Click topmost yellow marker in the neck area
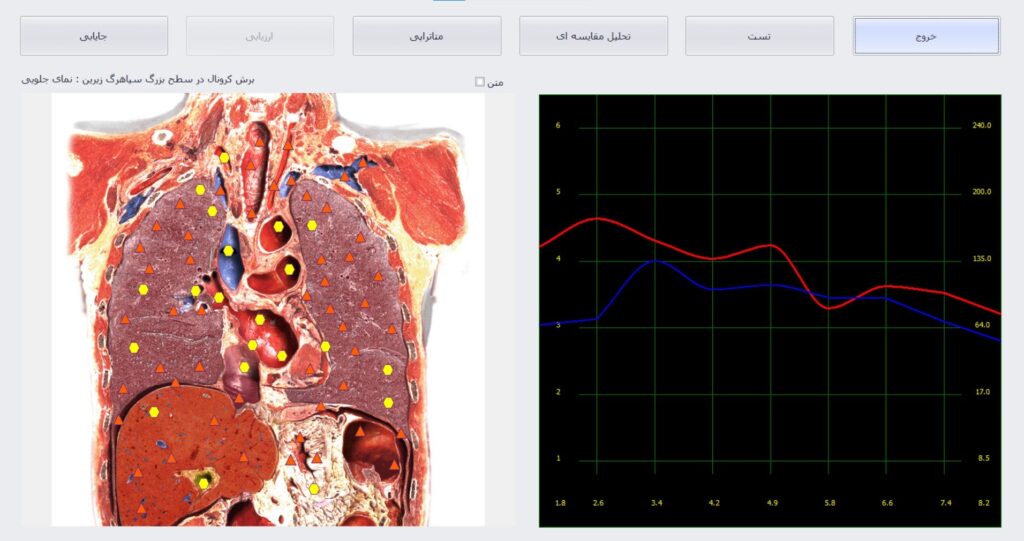The height and width of the screenshot is (541, 1024). point(225,157)
